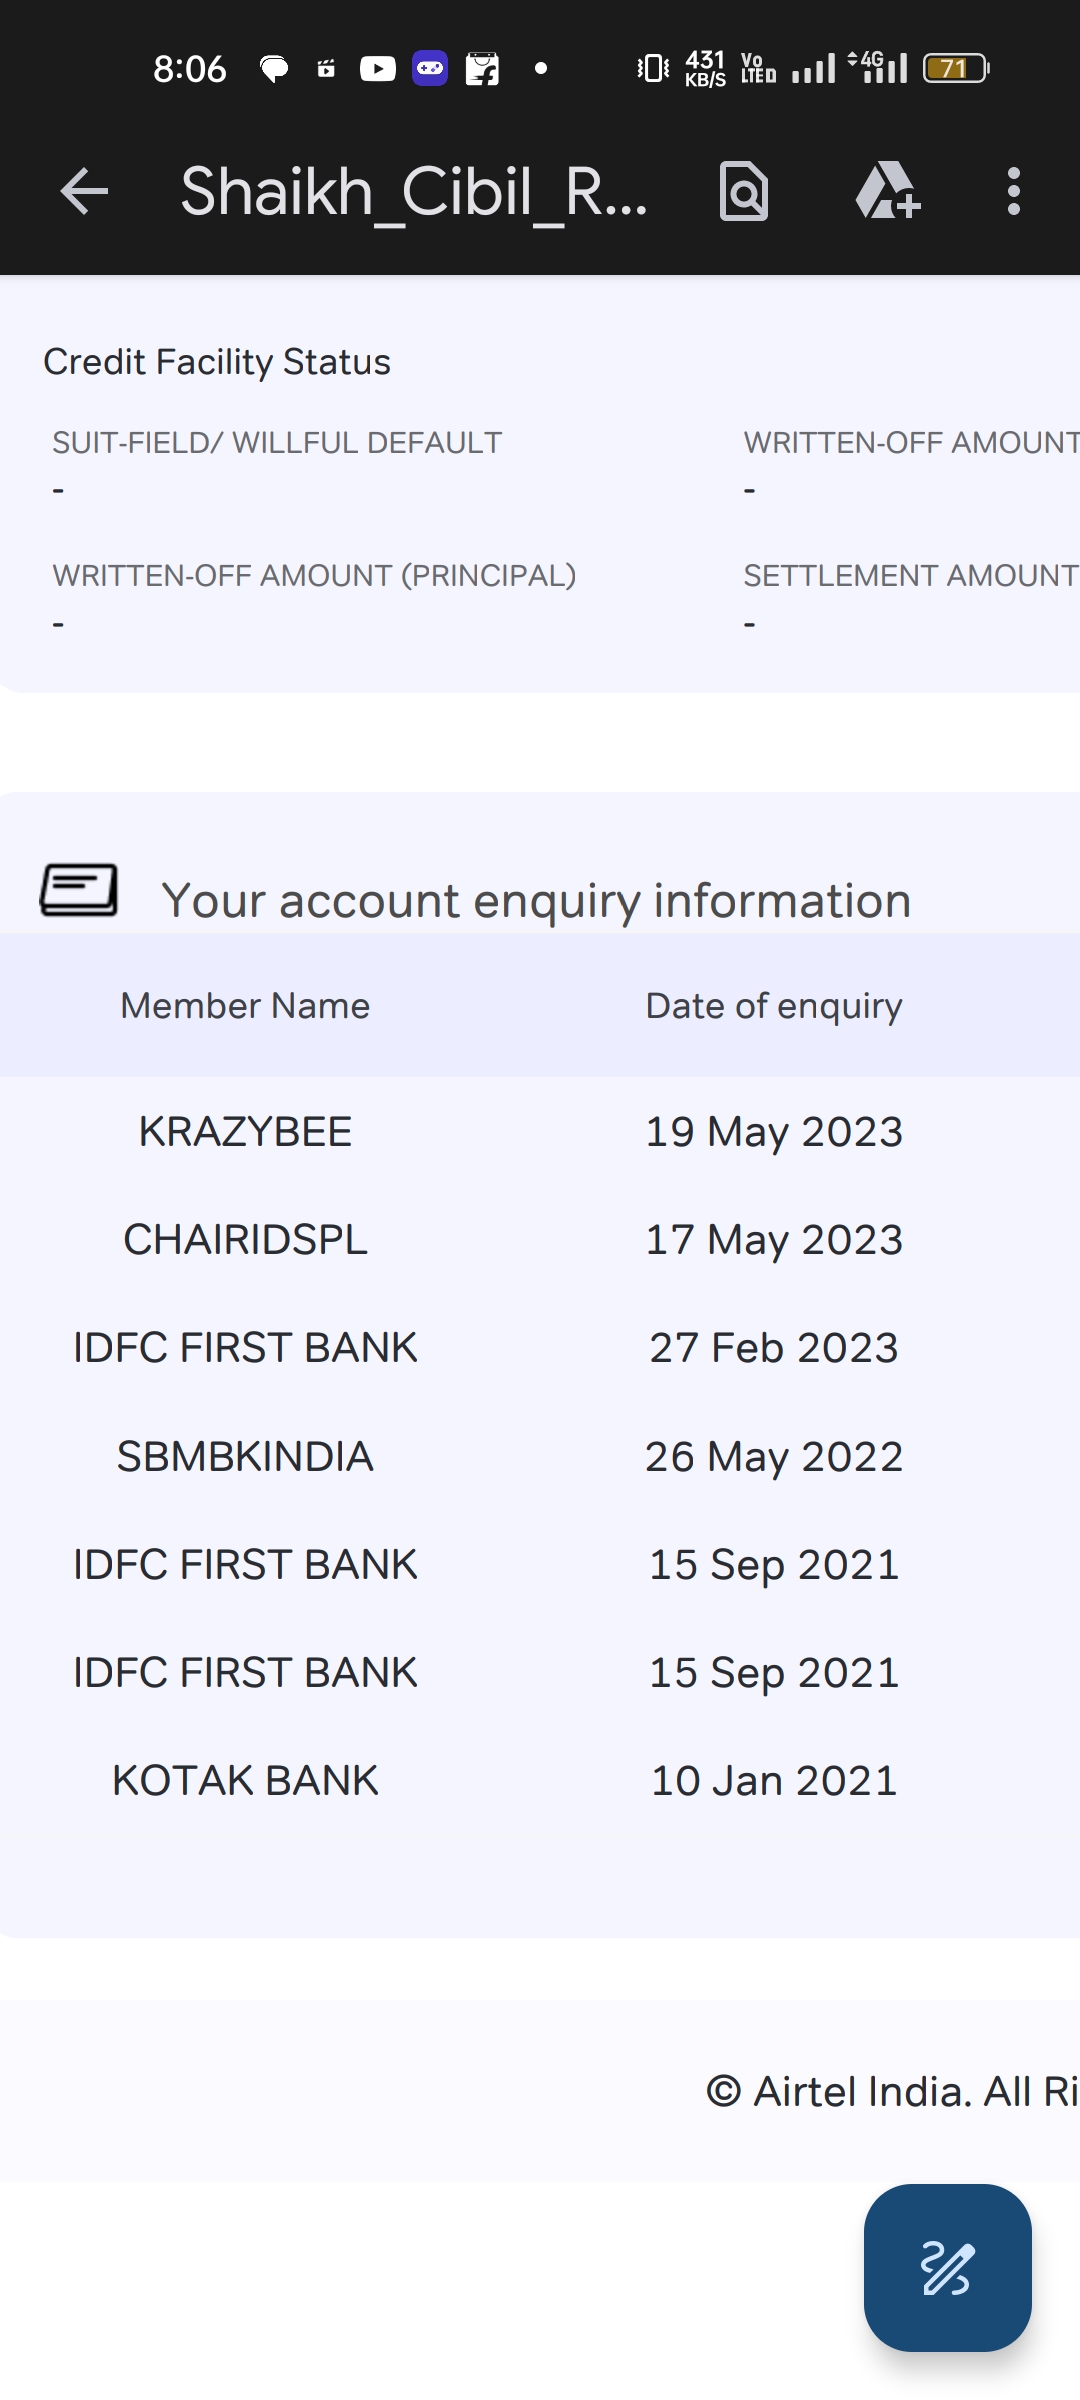This screenshot has height=2400, width=1080.
Task: Tap the YouTube notification icon in status bar
Action: 378,68
